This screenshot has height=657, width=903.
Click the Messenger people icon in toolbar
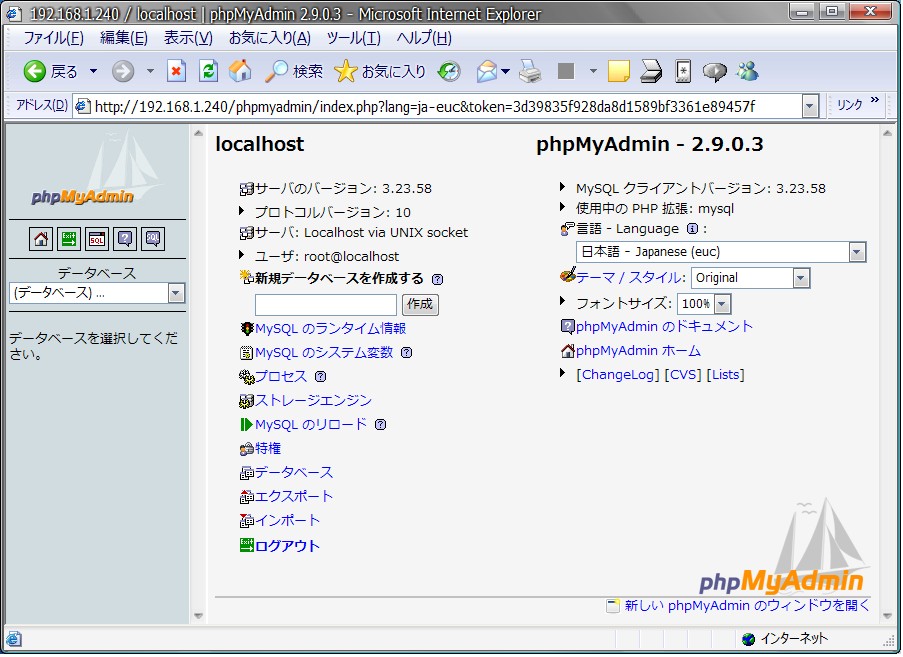(x=747, y=71)
